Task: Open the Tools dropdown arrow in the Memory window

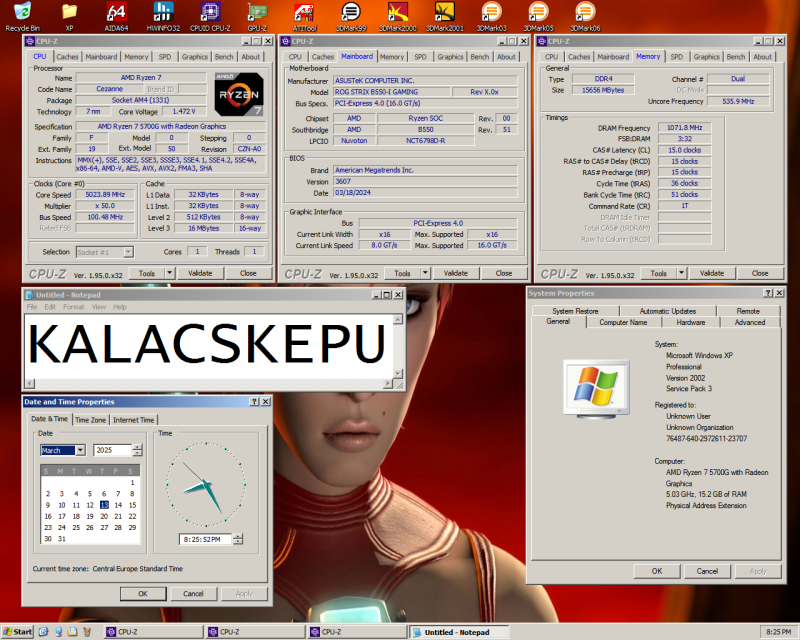Action: 682,273
